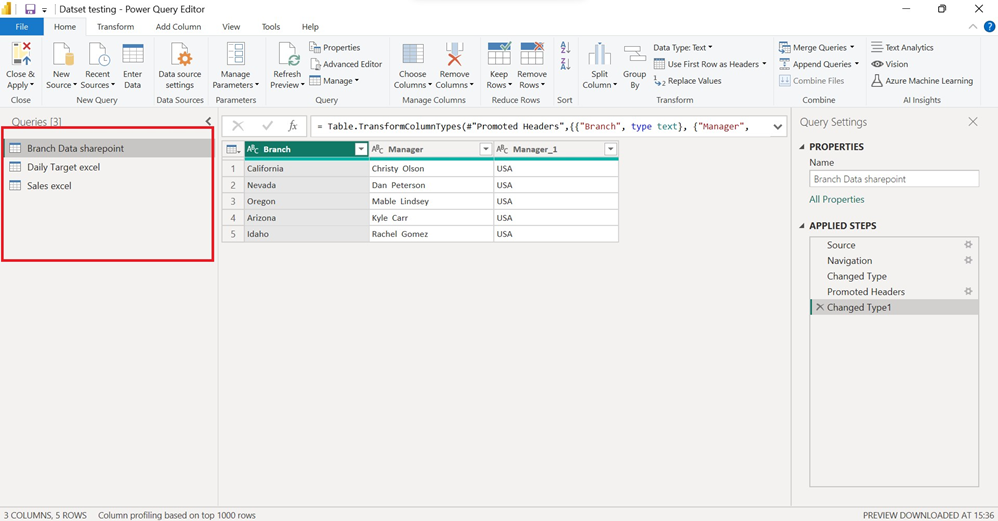This screenshot has width=998, height=521.
Task: Open the Manage query dropdown
Action: [334, 81]
